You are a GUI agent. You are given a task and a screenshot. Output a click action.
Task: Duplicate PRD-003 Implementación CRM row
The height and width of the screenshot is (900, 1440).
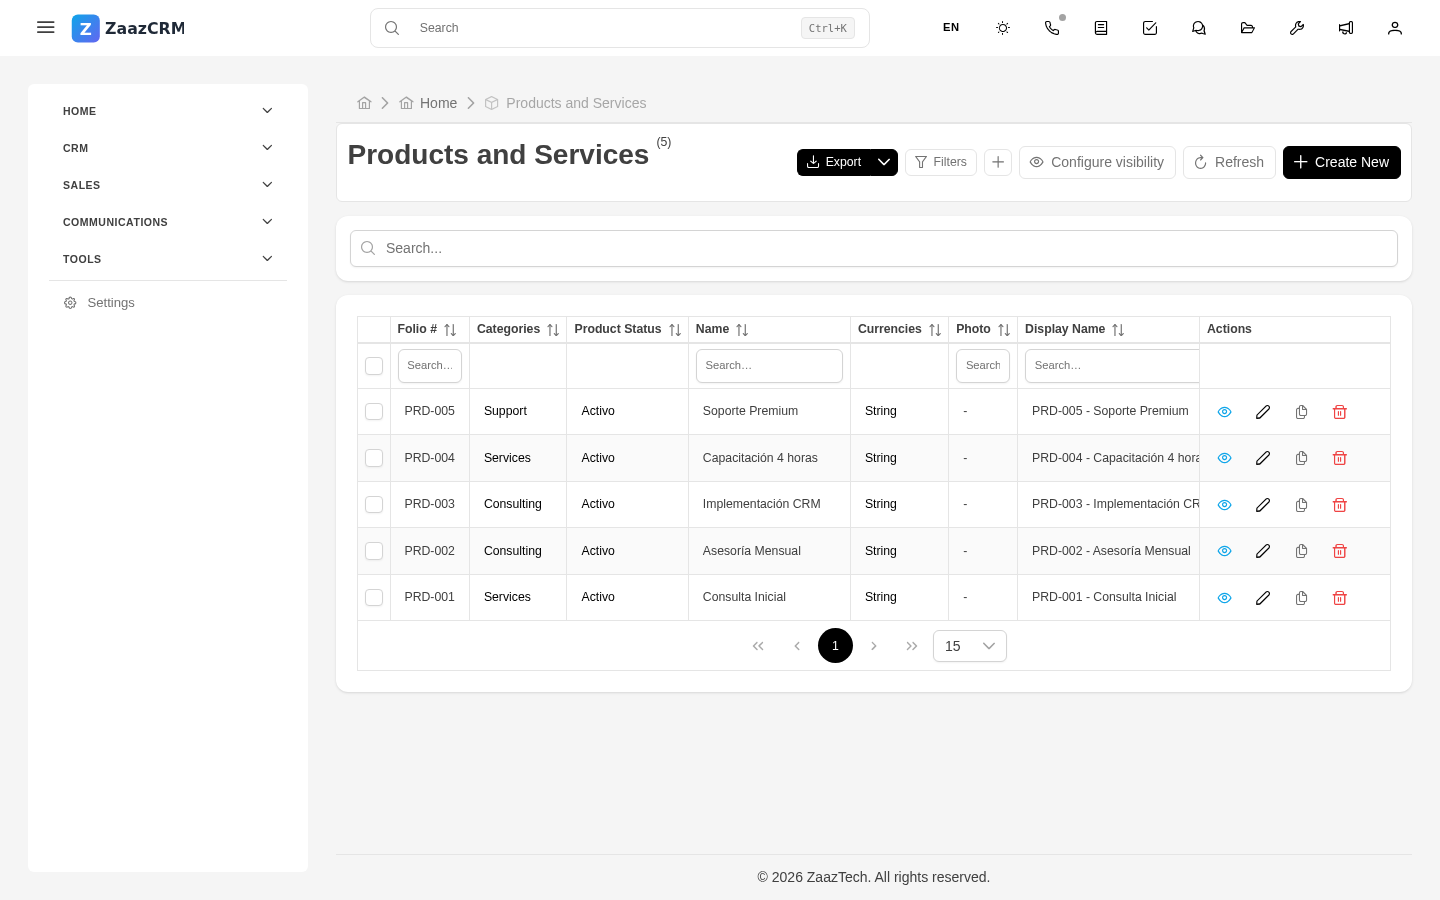pos(1301,505)
